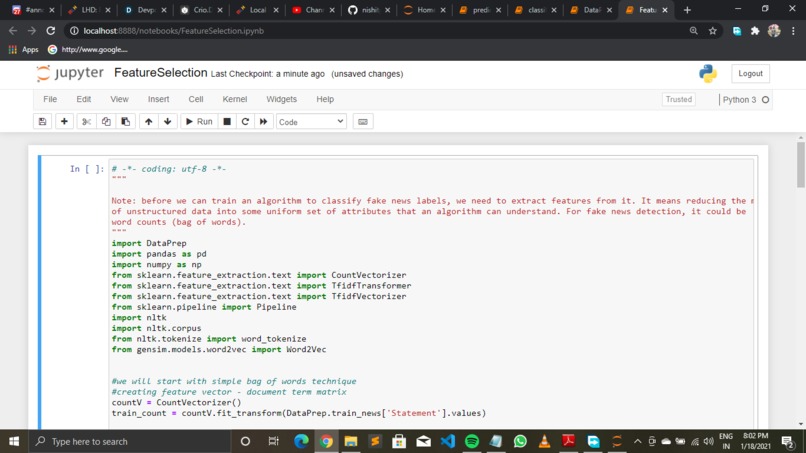Click the taskbar volume icon
Screen dimensions: 806x453
point(709,441)
